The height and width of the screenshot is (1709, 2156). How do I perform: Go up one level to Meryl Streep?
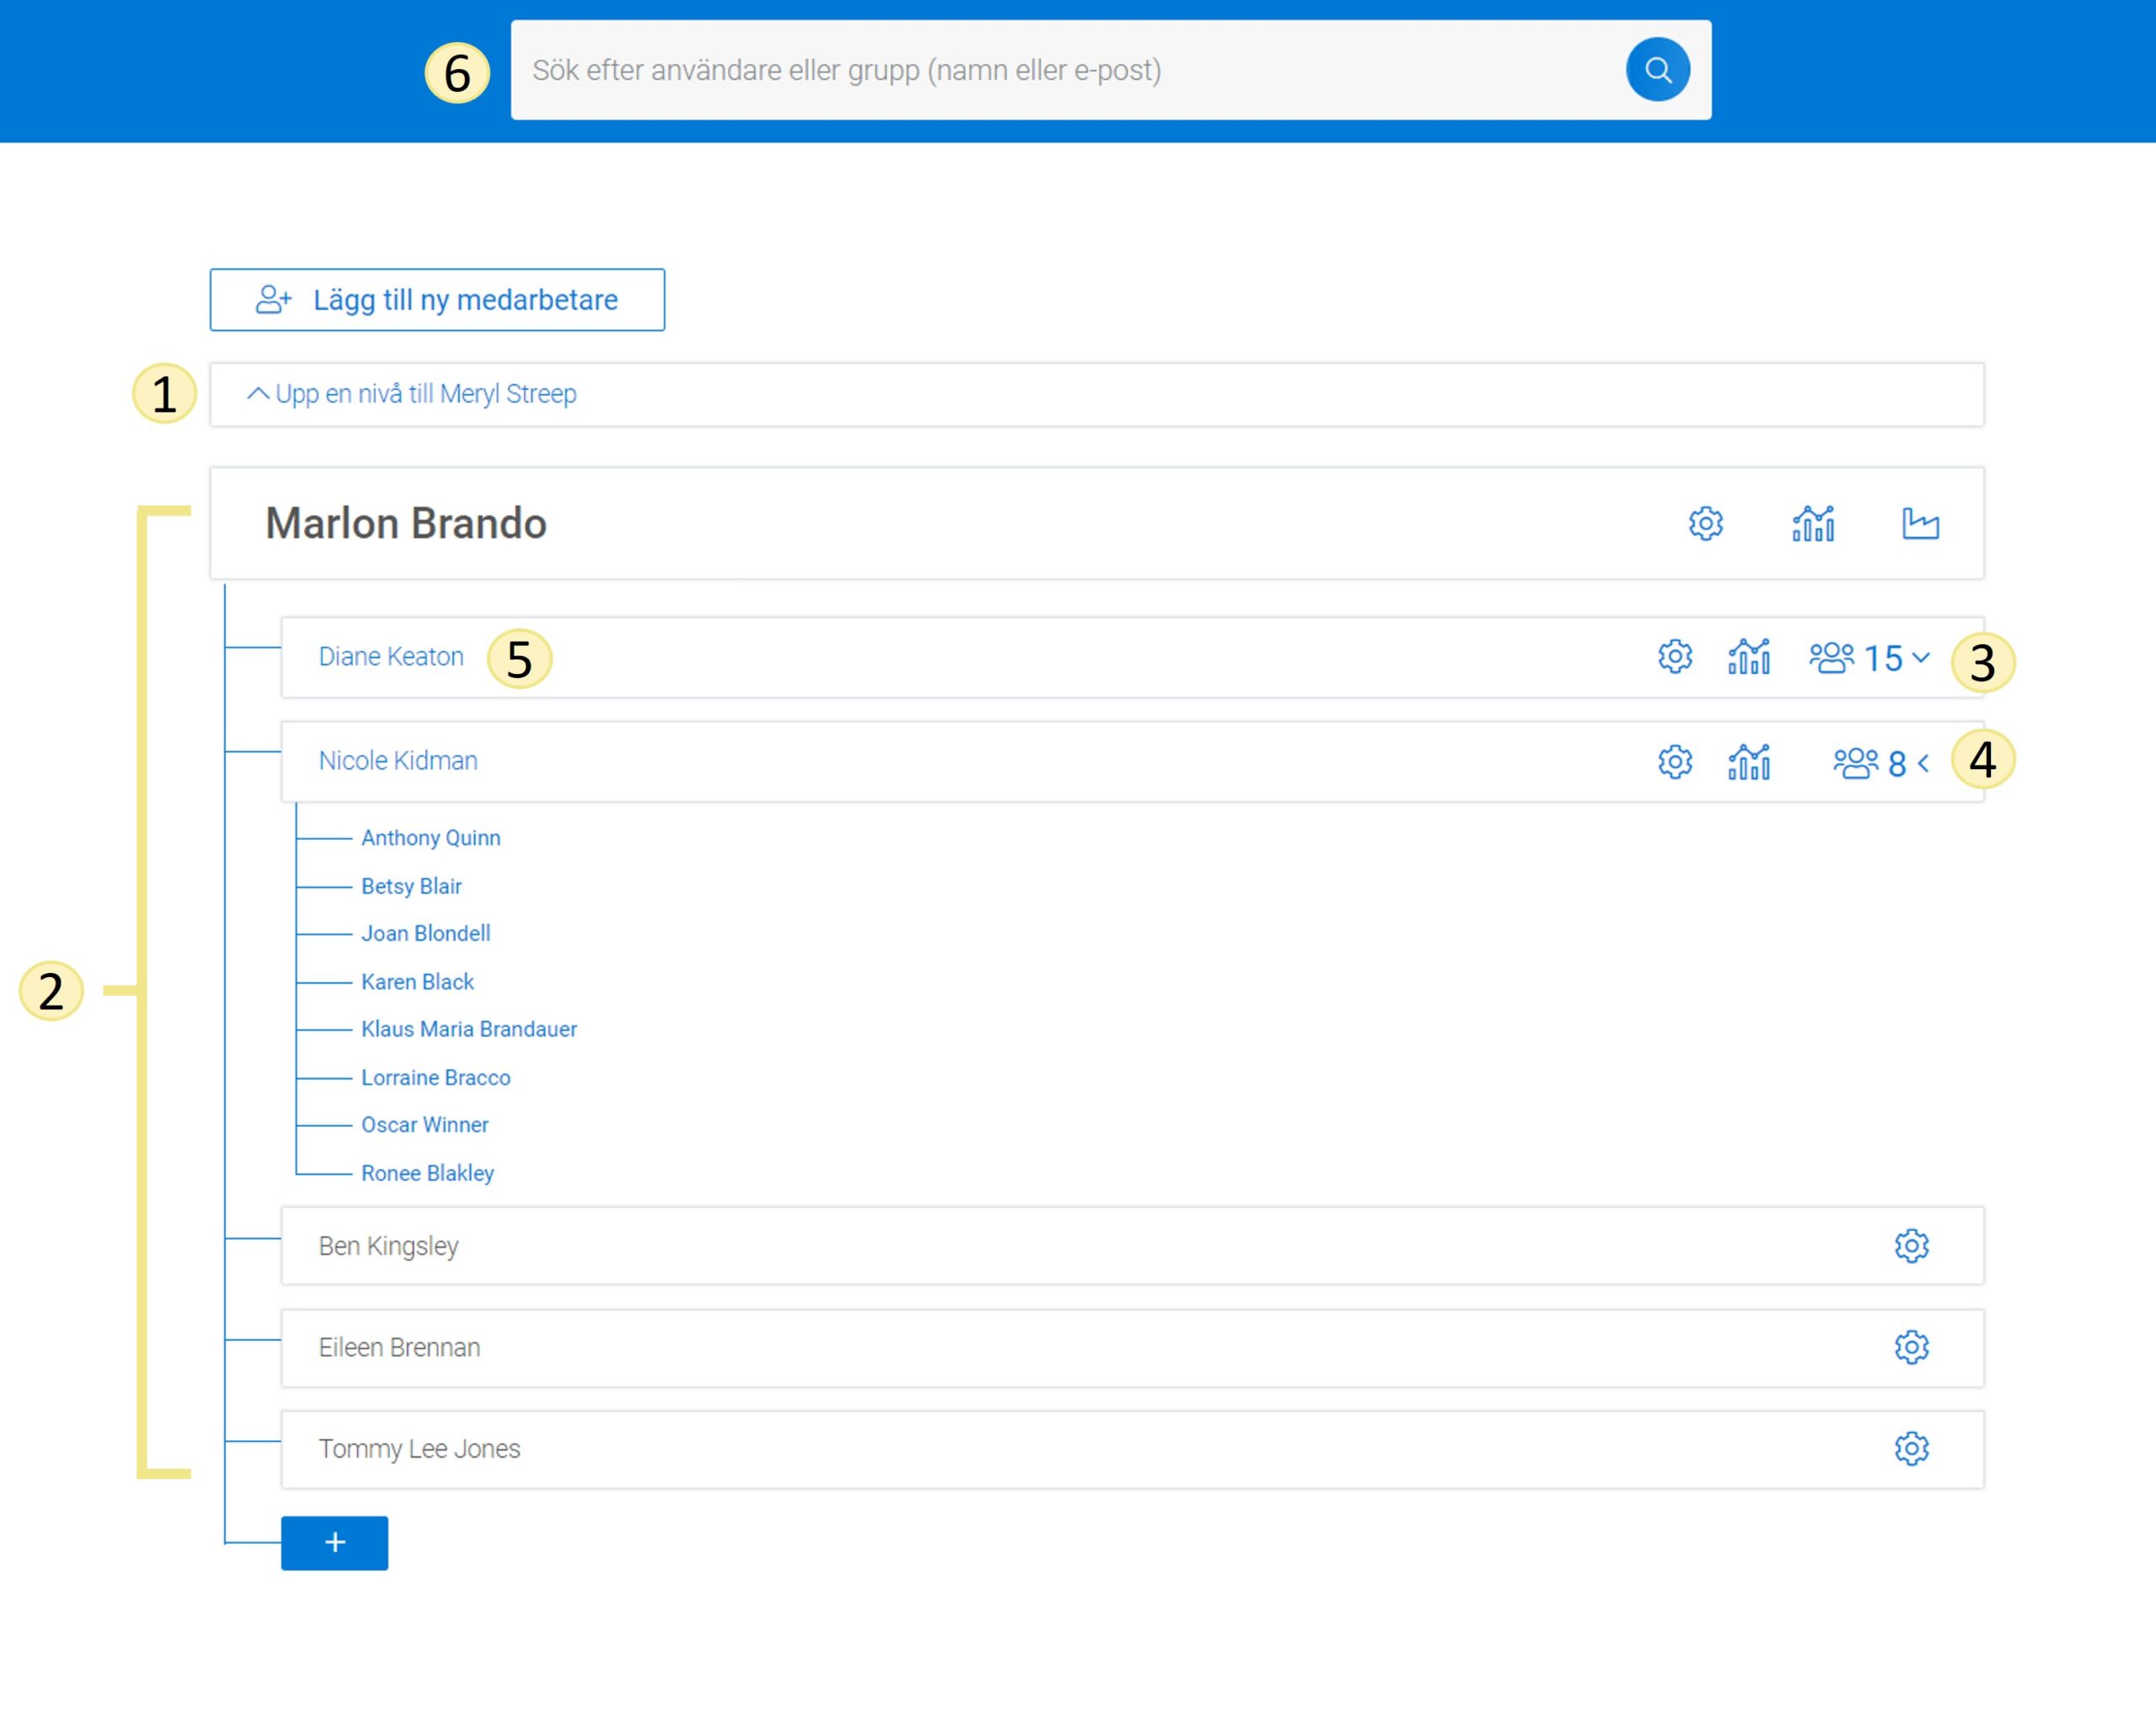[412, 394]
